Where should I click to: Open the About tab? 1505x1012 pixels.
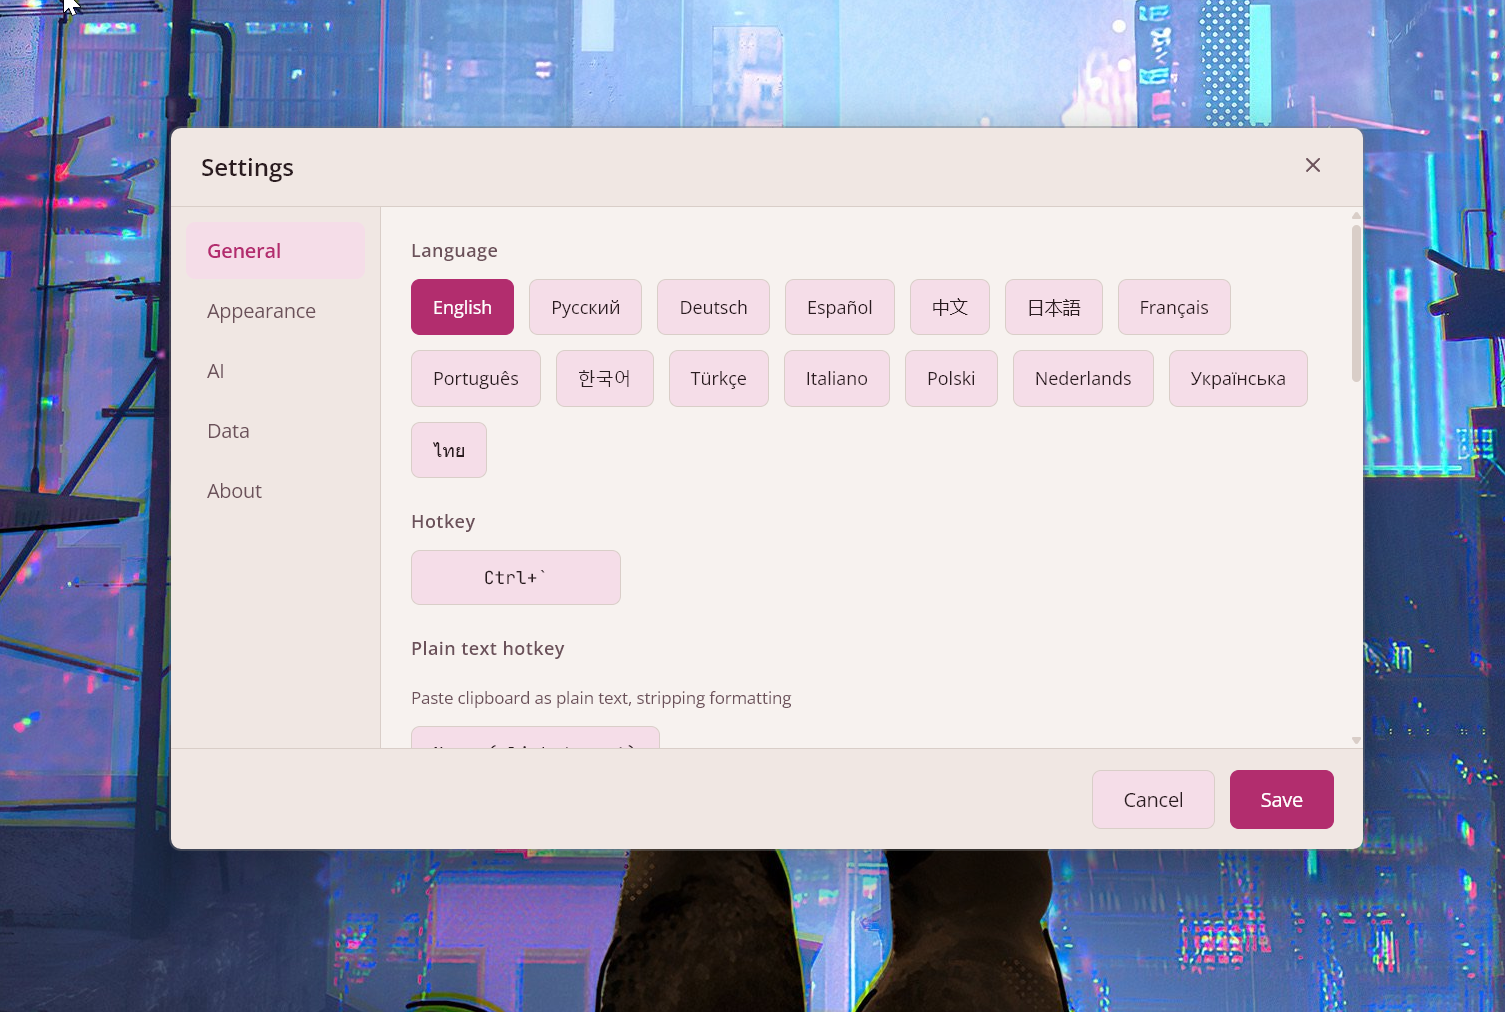pyautogui.click(x=275, y=491)
